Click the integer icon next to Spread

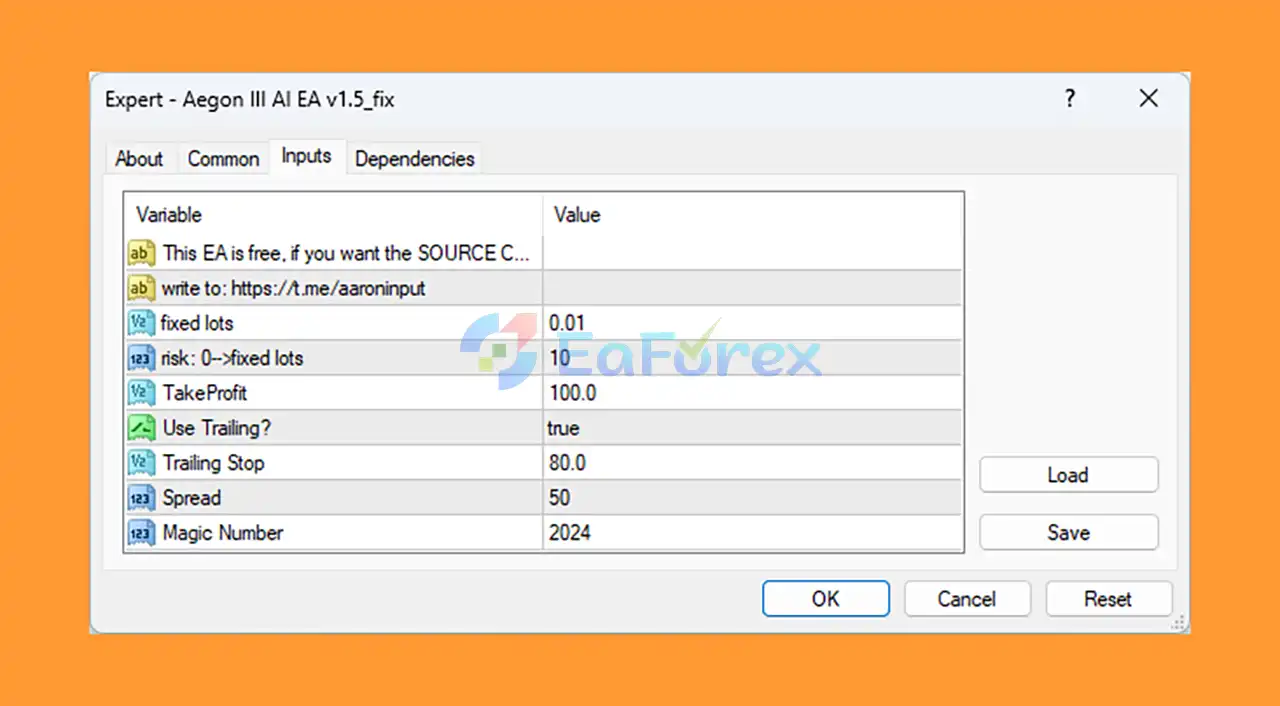coord(141,498)
